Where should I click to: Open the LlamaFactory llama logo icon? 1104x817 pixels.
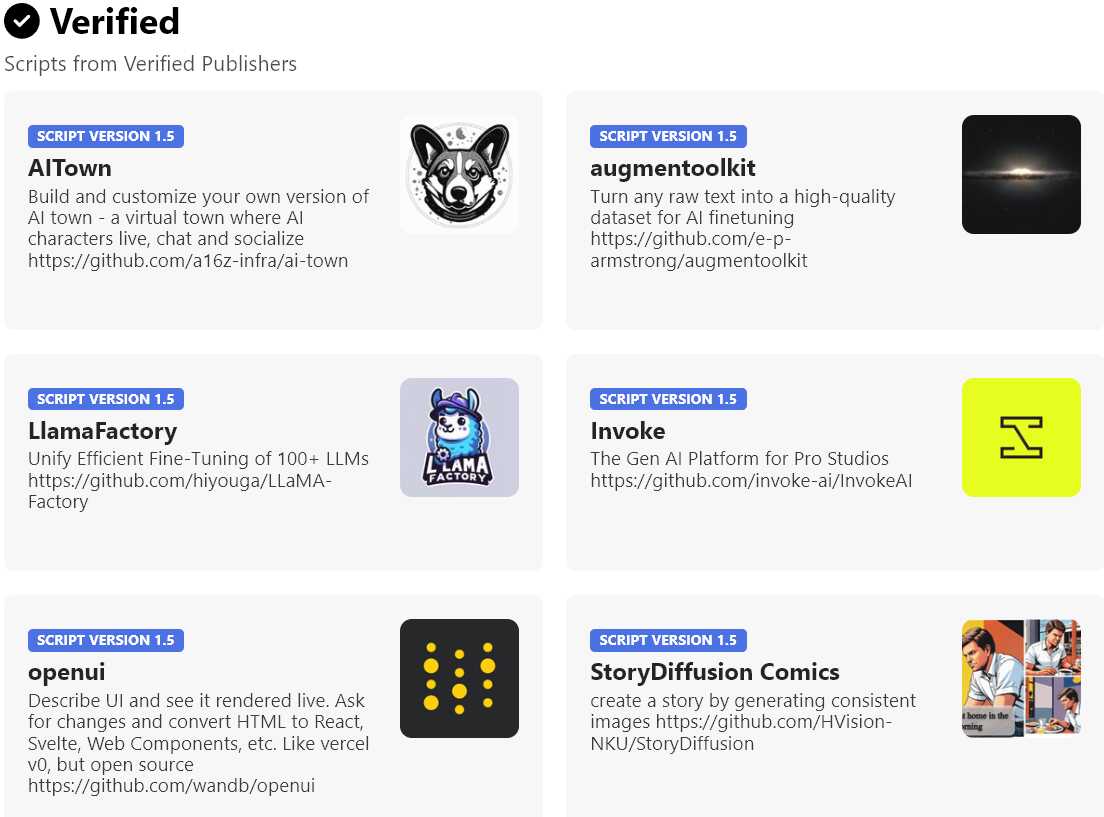coord(459,437)
